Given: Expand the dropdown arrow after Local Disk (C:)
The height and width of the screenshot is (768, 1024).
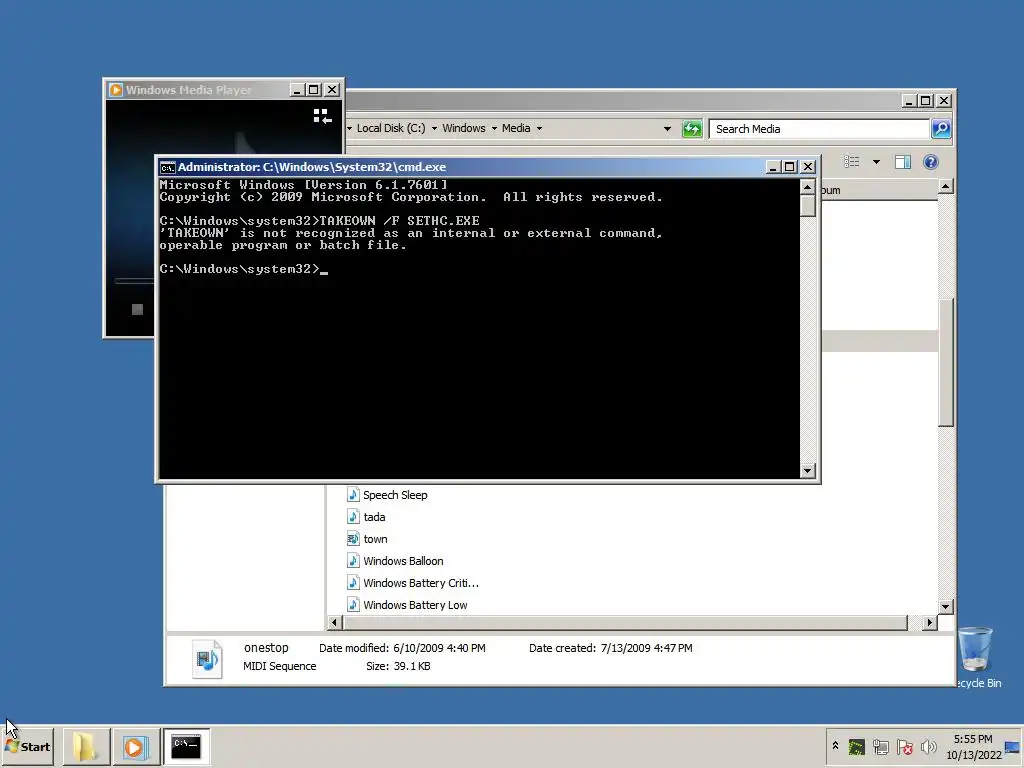Looking at the screenshot, I should 434,129.
